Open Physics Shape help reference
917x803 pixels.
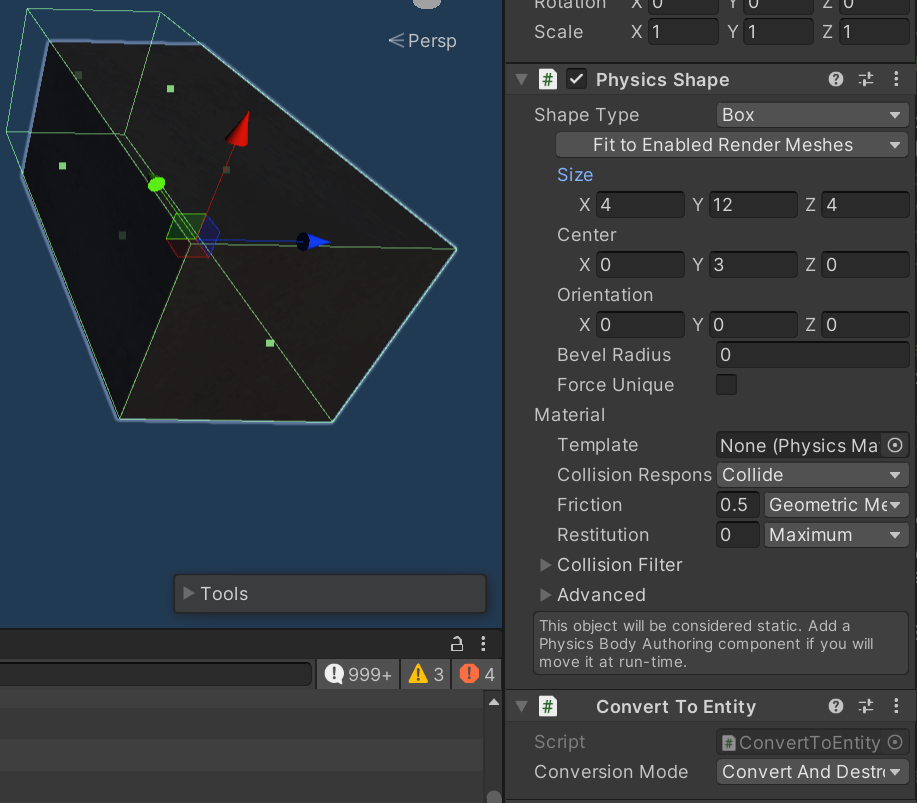(x=836, y=79)
